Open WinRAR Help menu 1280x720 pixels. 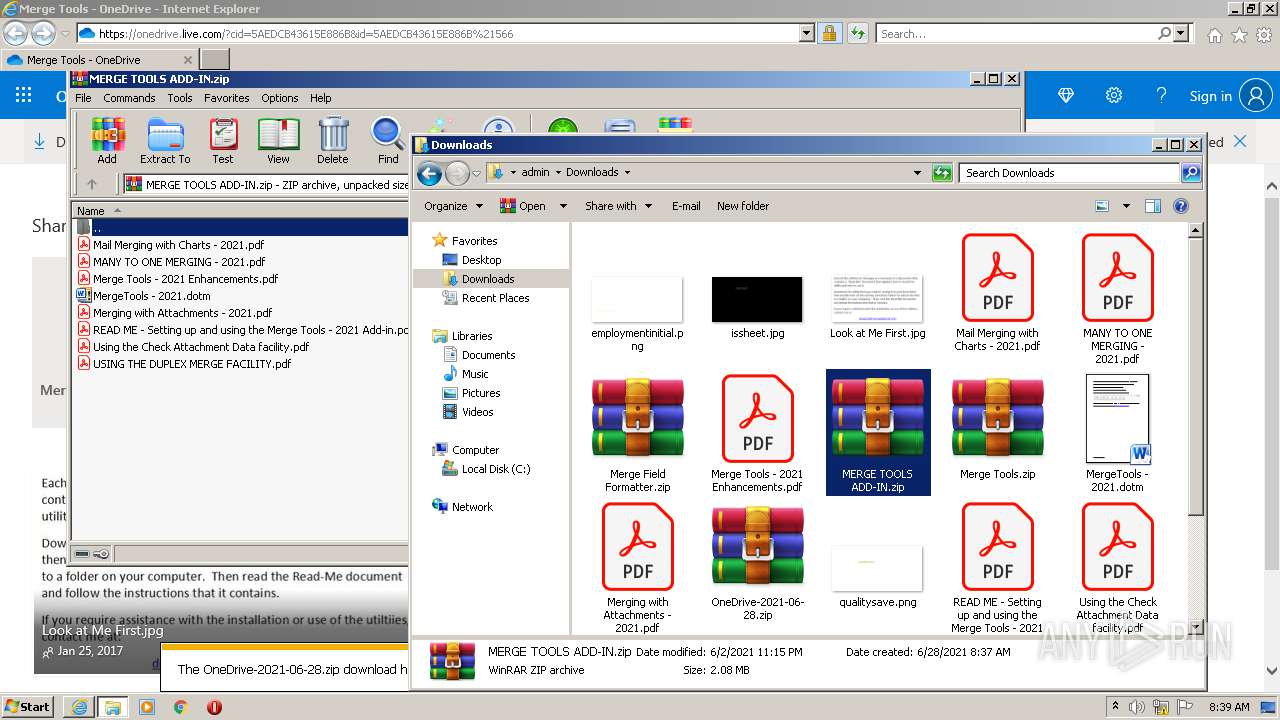(320, 98)
